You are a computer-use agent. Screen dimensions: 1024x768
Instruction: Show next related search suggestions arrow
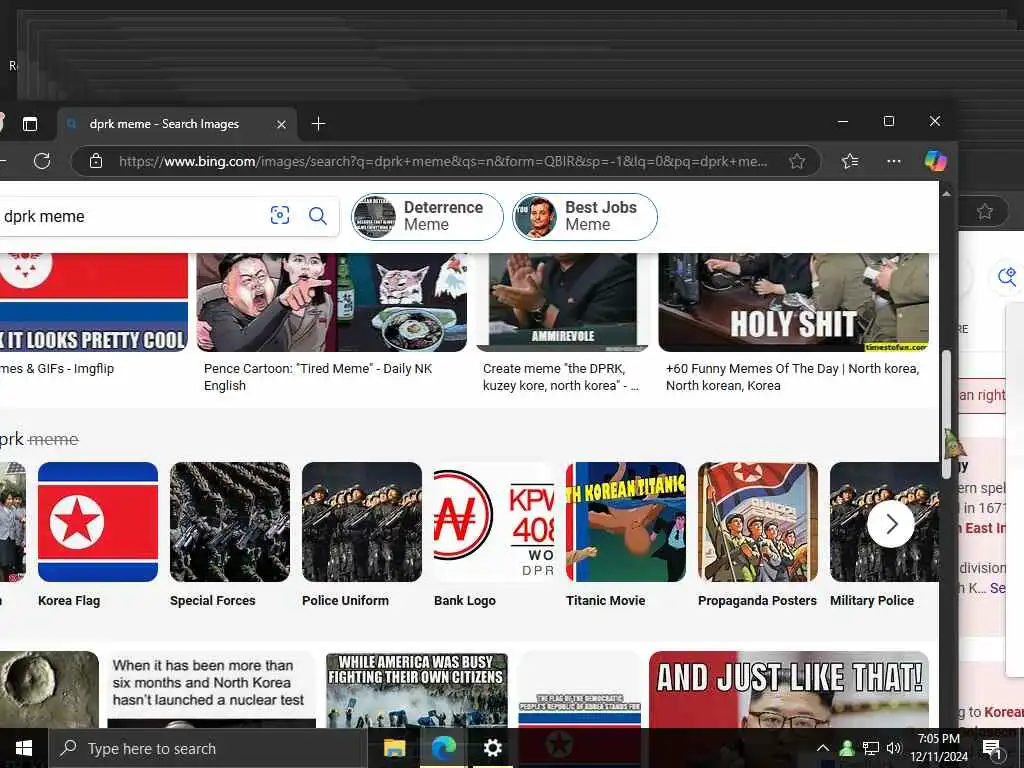[891, 524]
